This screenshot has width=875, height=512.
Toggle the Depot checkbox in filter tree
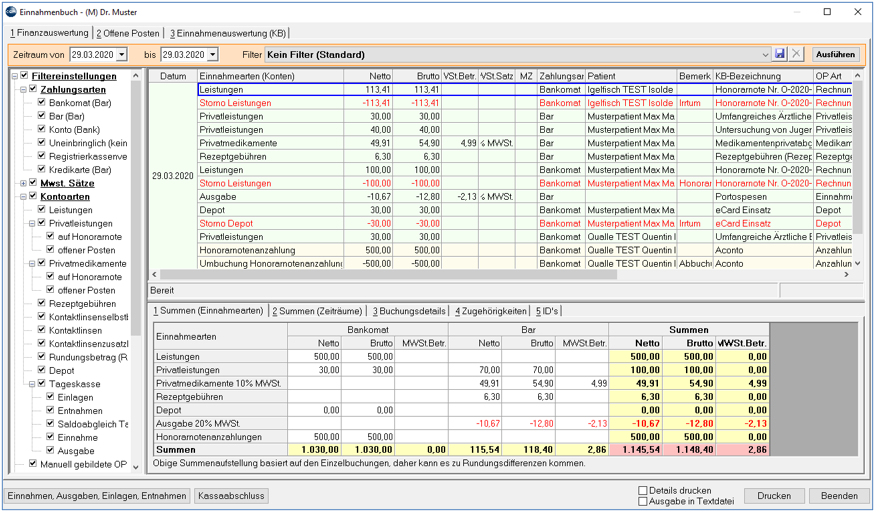[x=42, y=370]
